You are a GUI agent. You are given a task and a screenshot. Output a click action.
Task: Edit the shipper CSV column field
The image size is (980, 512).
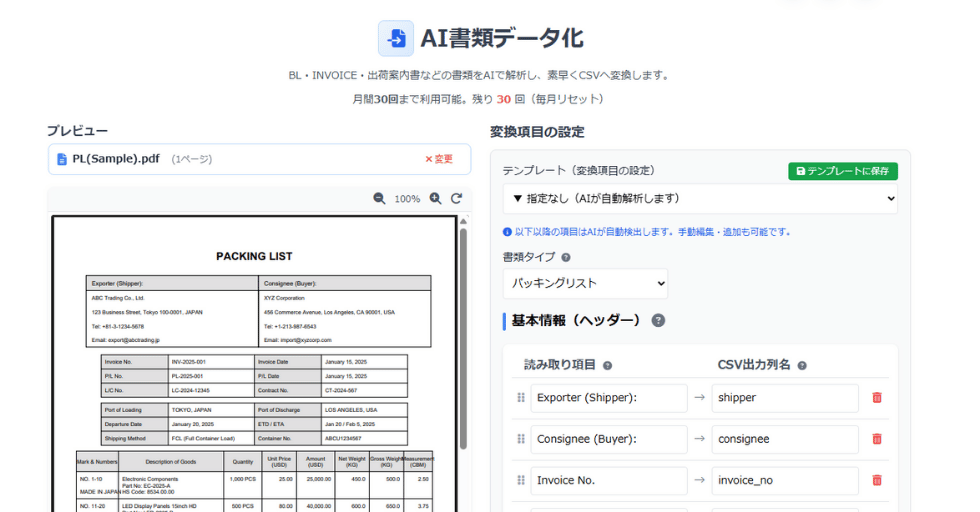[x=785, y=398]
